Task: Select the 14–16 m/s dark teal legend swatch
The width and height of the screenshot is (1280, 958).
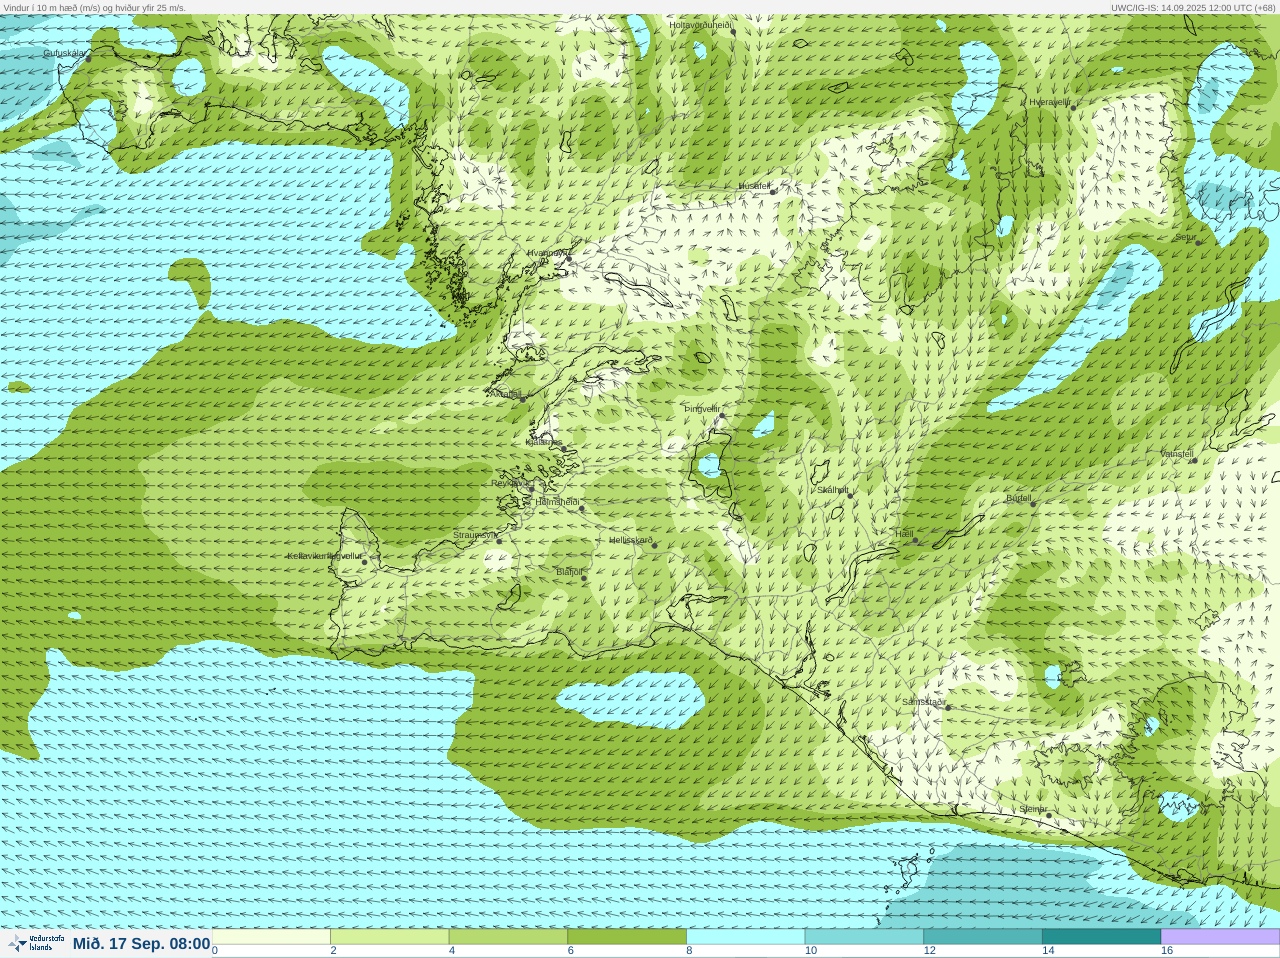Action: (x=1101, y=937)
